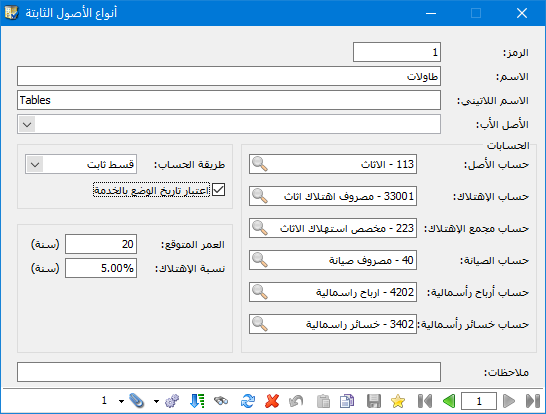The height and width of the screenshot is (414, 546).
Task: Click the copy documents icon
Action: [x=347, y=401]
